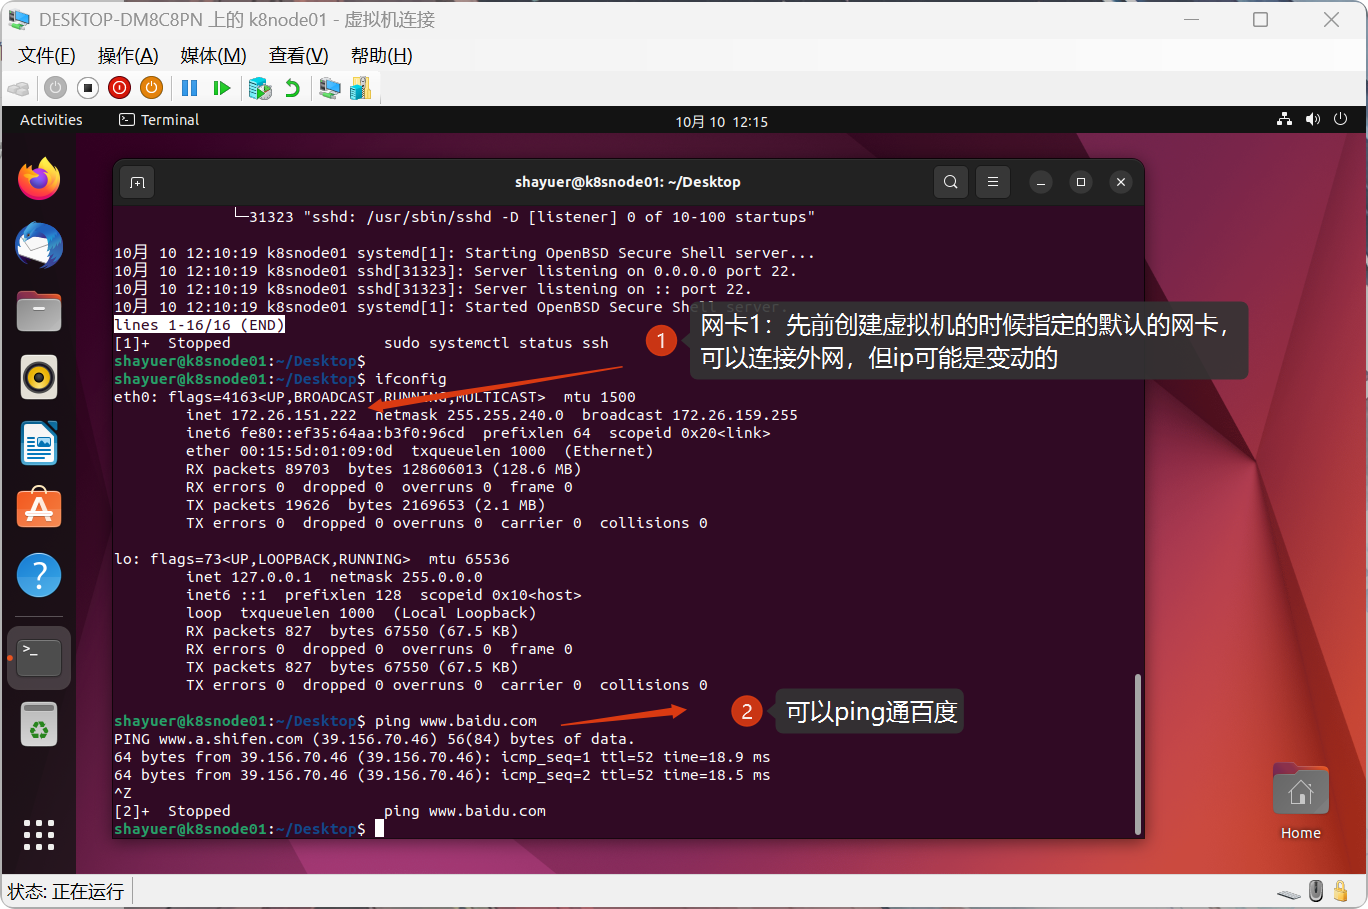
Task: Open the Help icon in the dock
Action: [x=39, y=575]
